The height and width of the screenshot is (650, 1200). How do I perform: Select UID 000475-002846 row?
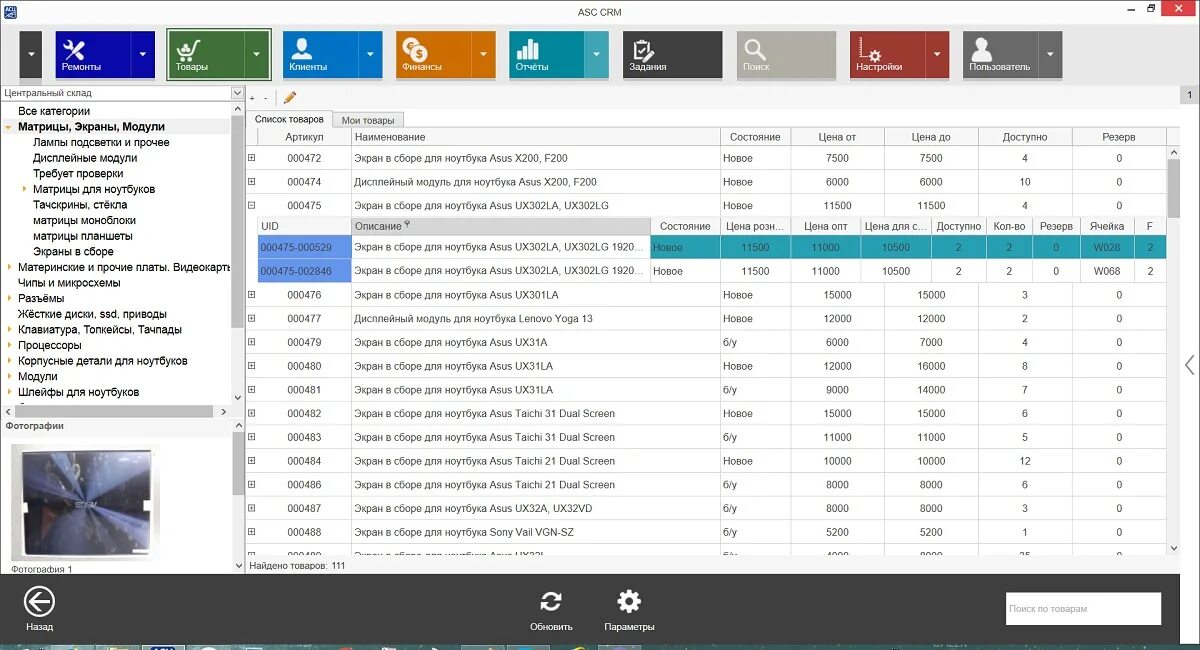coord(712,271)
